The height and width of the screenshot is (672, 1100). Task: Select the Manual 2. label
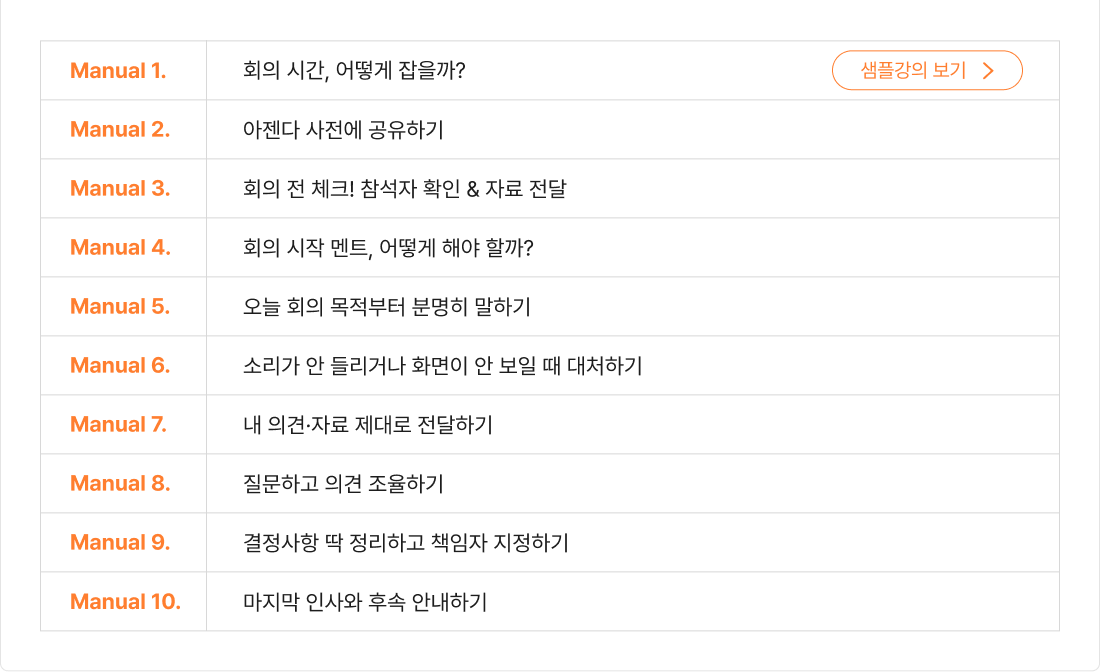(120, 129)
